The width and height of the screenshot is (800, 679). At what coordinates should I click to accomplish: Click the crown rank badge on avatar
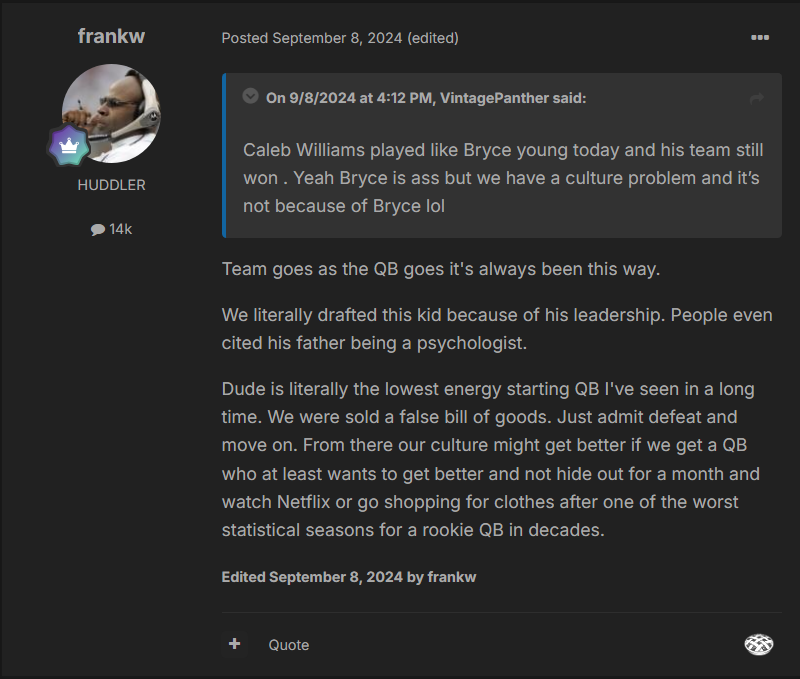[69, 145]
